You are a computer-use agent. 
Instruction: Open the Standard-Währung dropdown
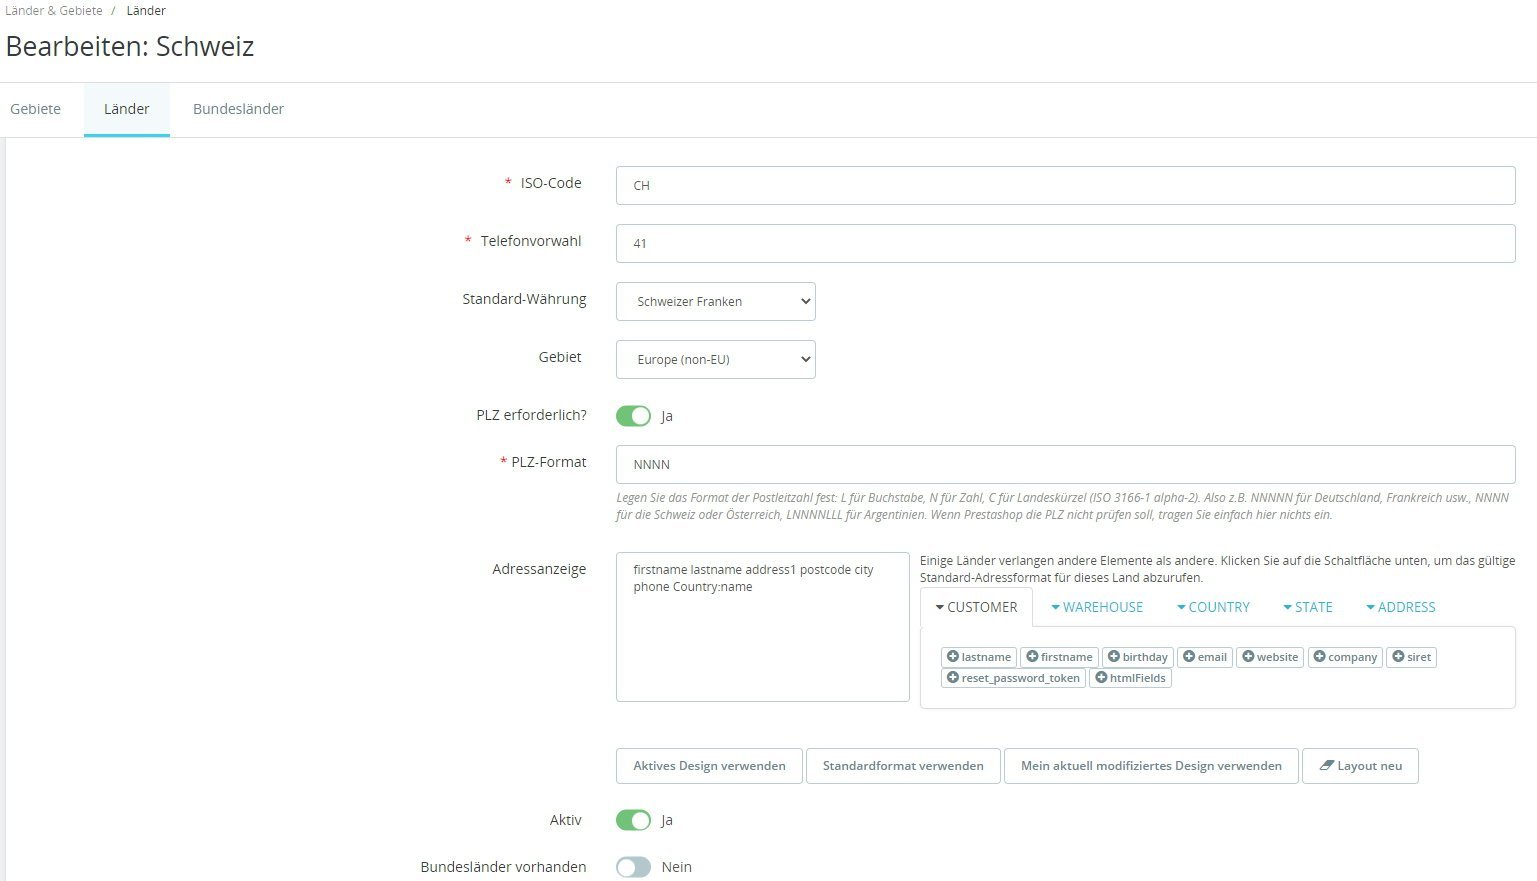[716, 301]
